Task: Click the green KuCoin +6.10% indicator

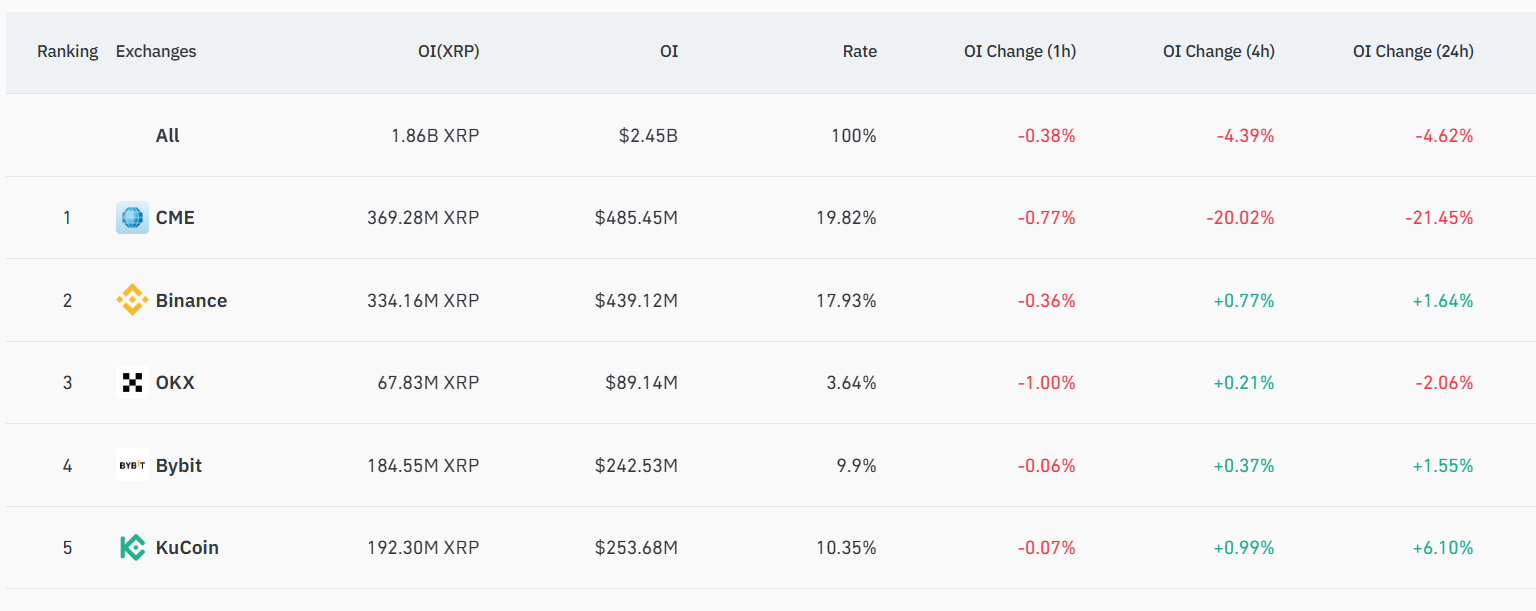Action: click(1443, 547)
